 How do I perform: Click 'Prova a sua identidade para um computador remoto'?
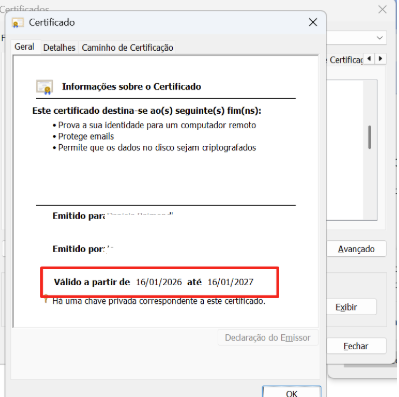click(x=157, y=125)
